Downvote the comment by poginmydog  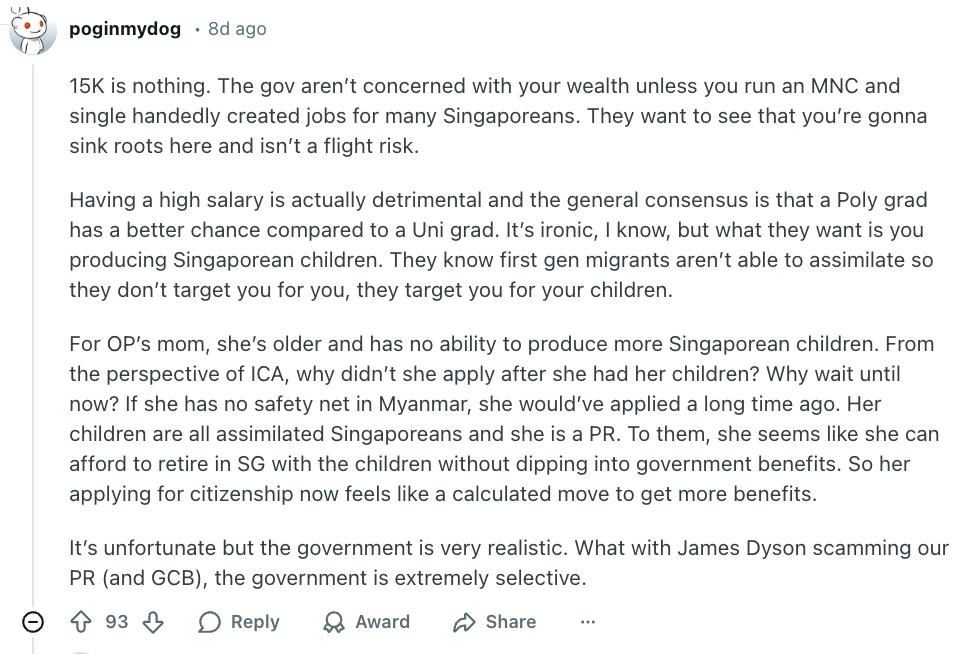tap(153, 622)
